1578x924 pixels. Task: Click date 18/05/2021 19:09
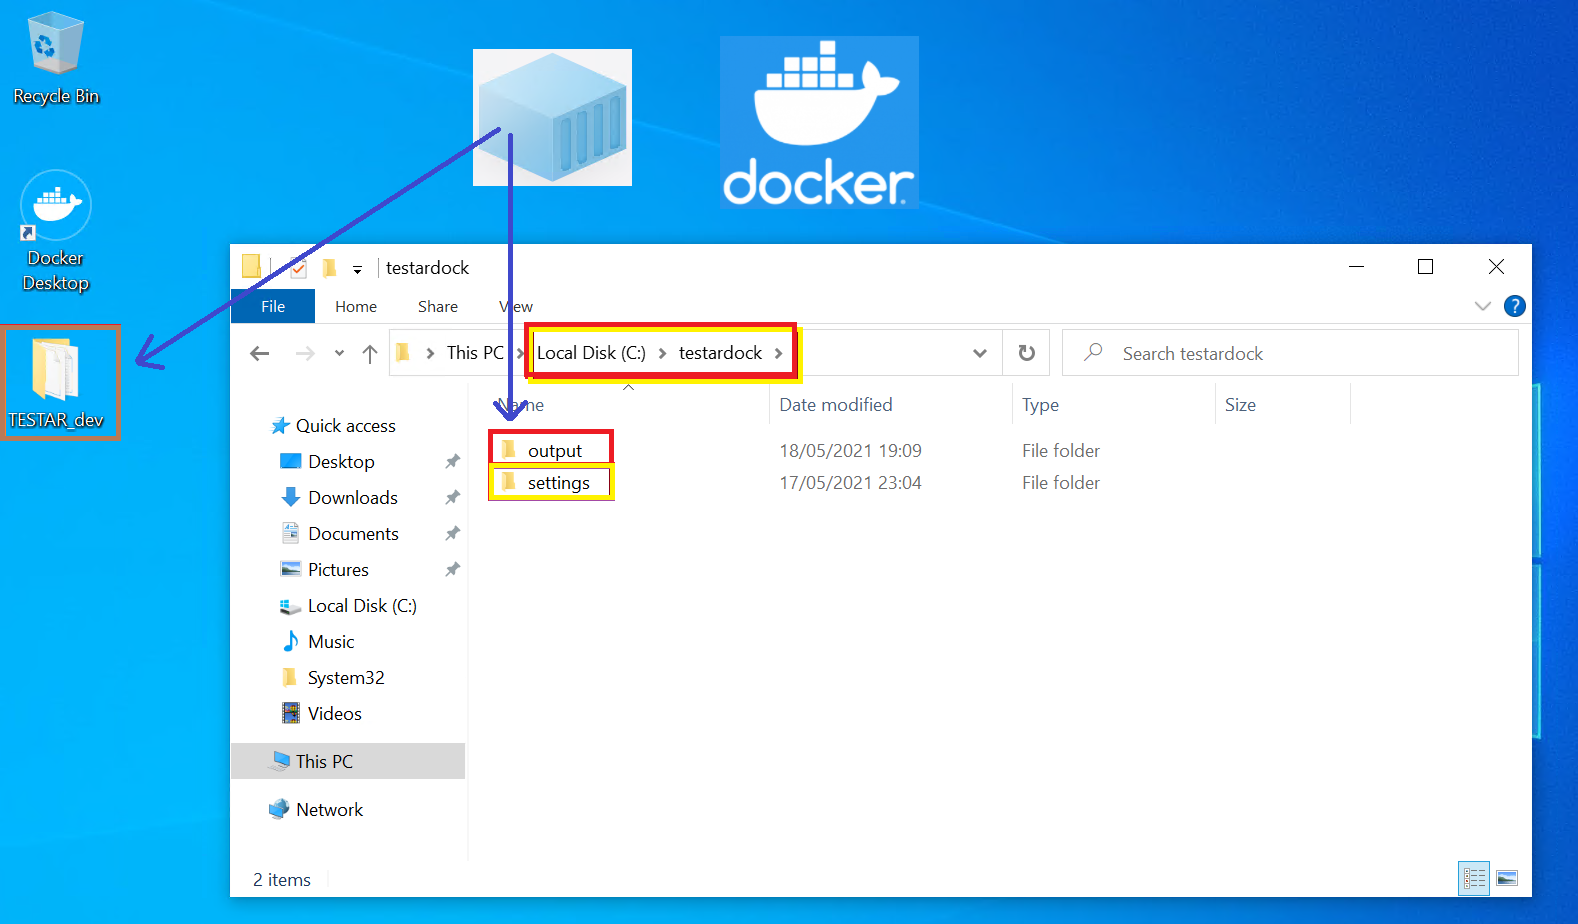[850, 451]
